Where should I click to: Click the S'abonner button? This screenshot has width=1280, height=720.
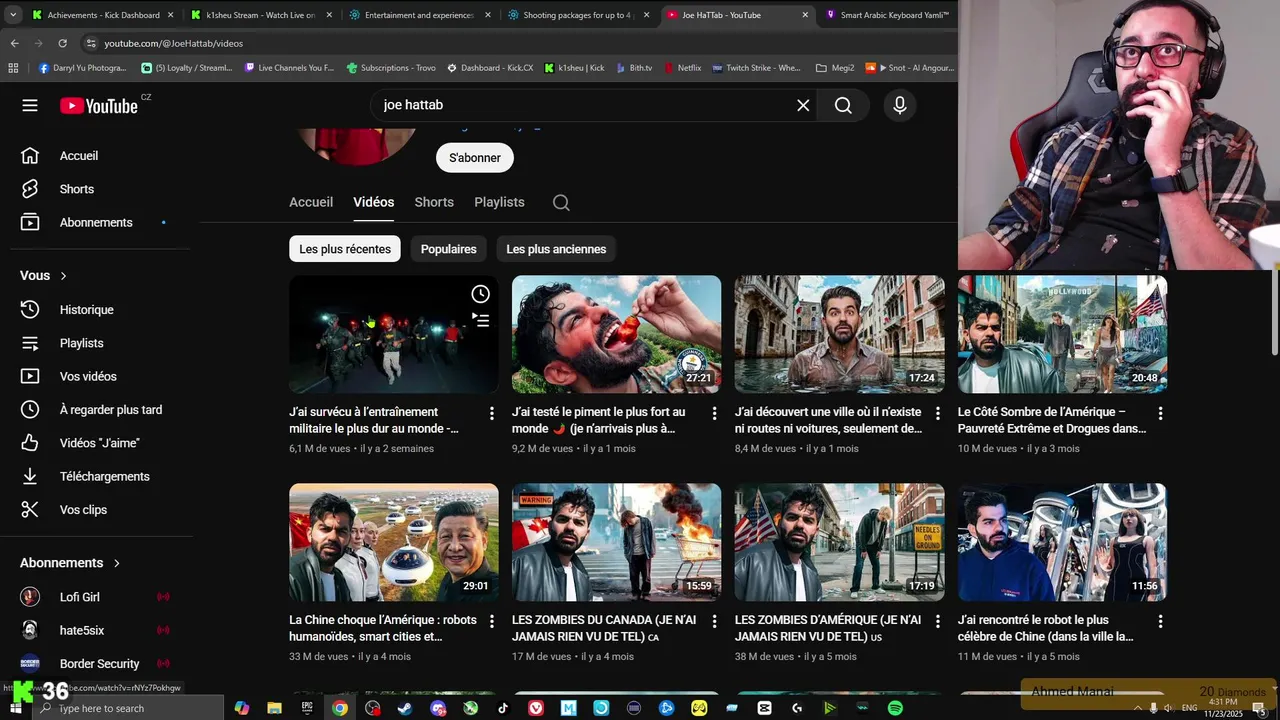click(475, 158)
